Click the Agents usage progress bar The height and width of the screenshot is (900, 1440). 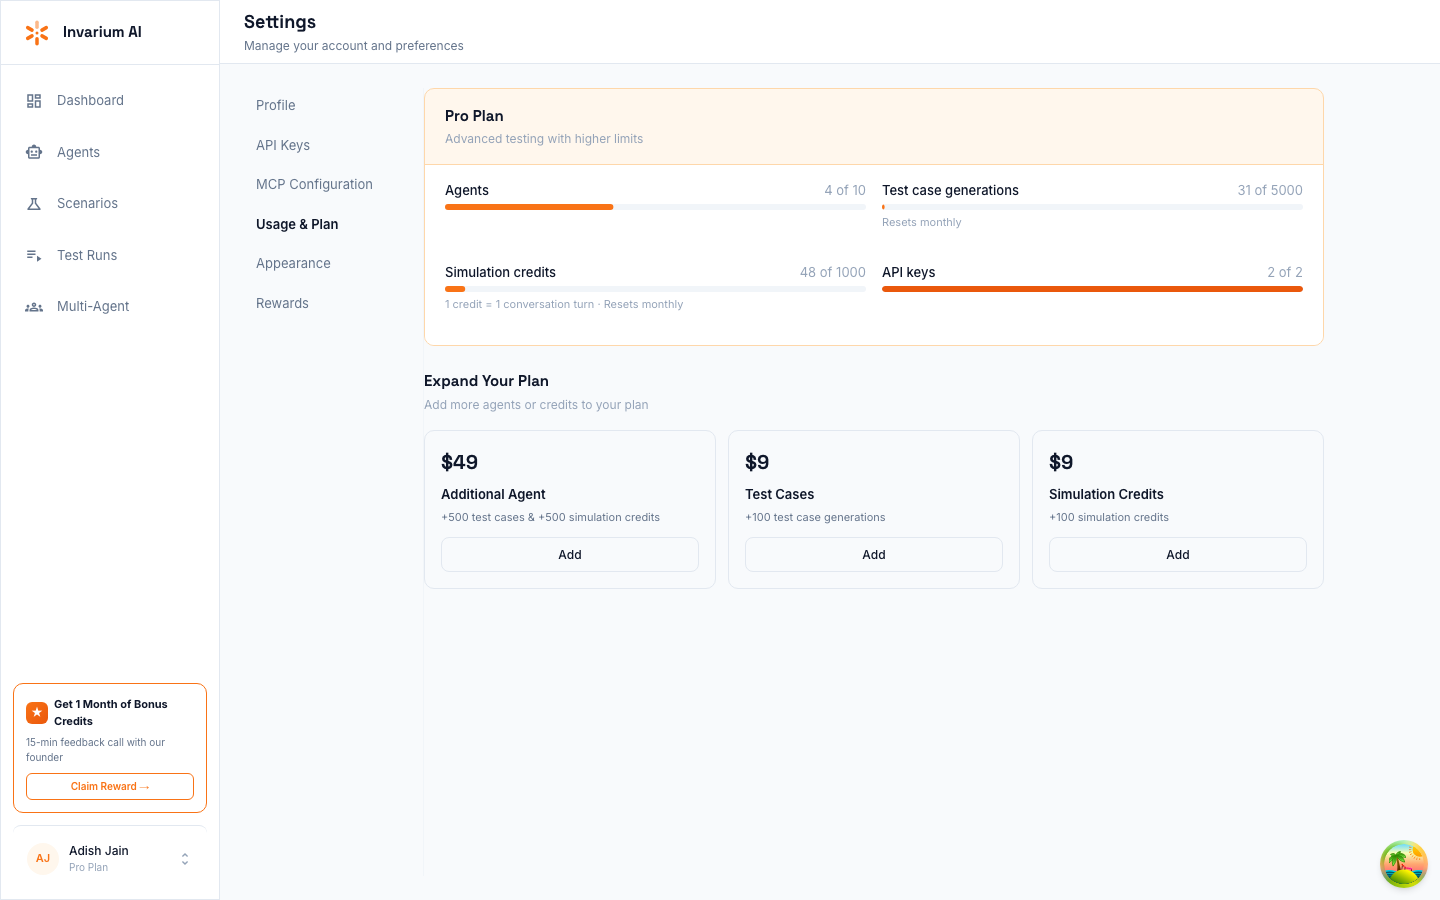[x=655, y=207]
